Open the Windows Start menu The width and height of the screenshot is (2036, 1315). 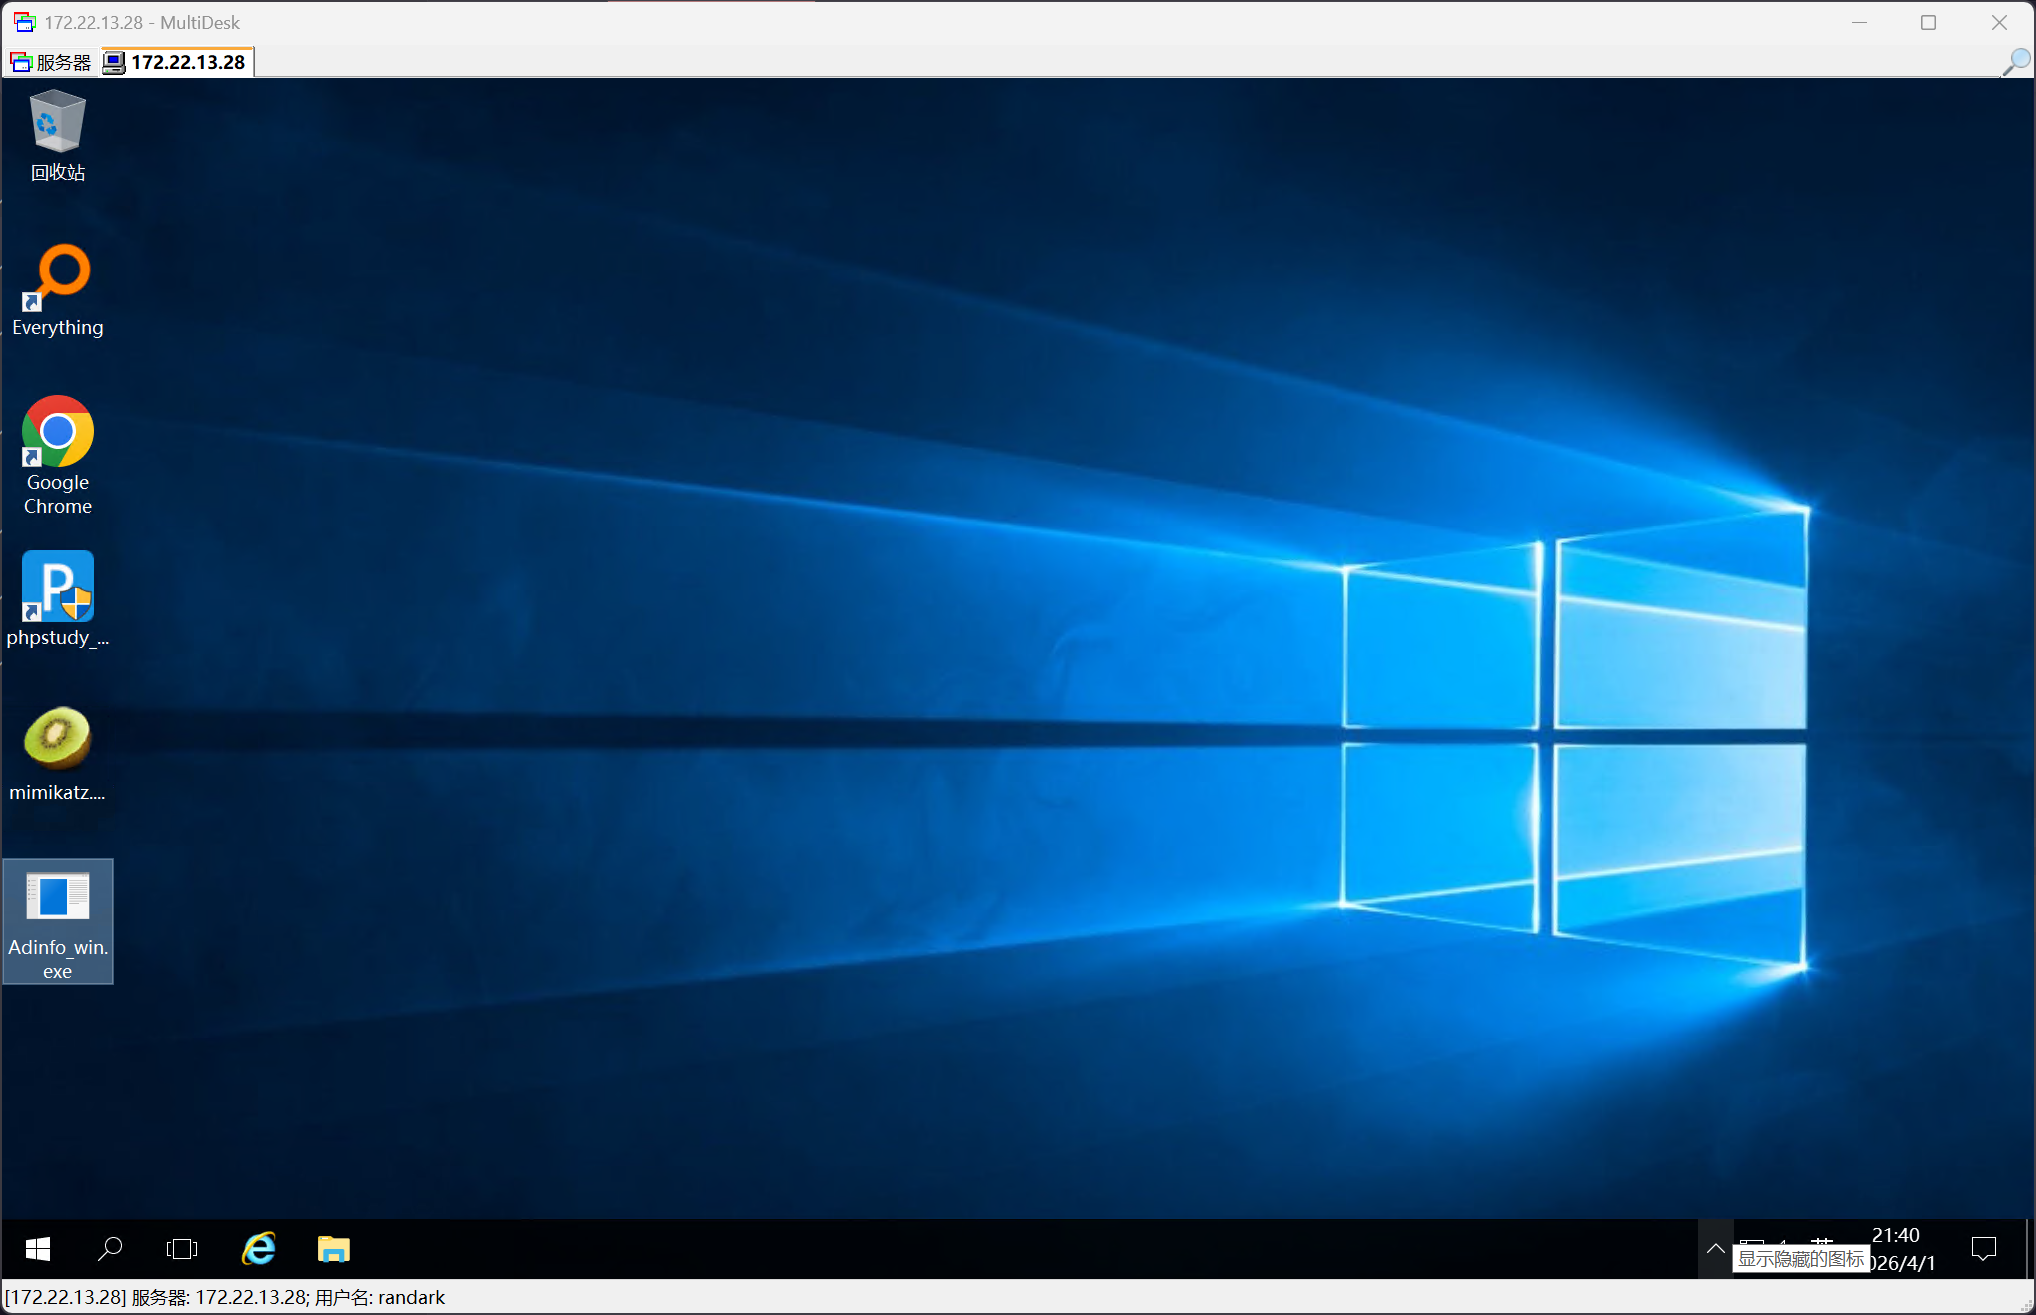coord(38,1248)
